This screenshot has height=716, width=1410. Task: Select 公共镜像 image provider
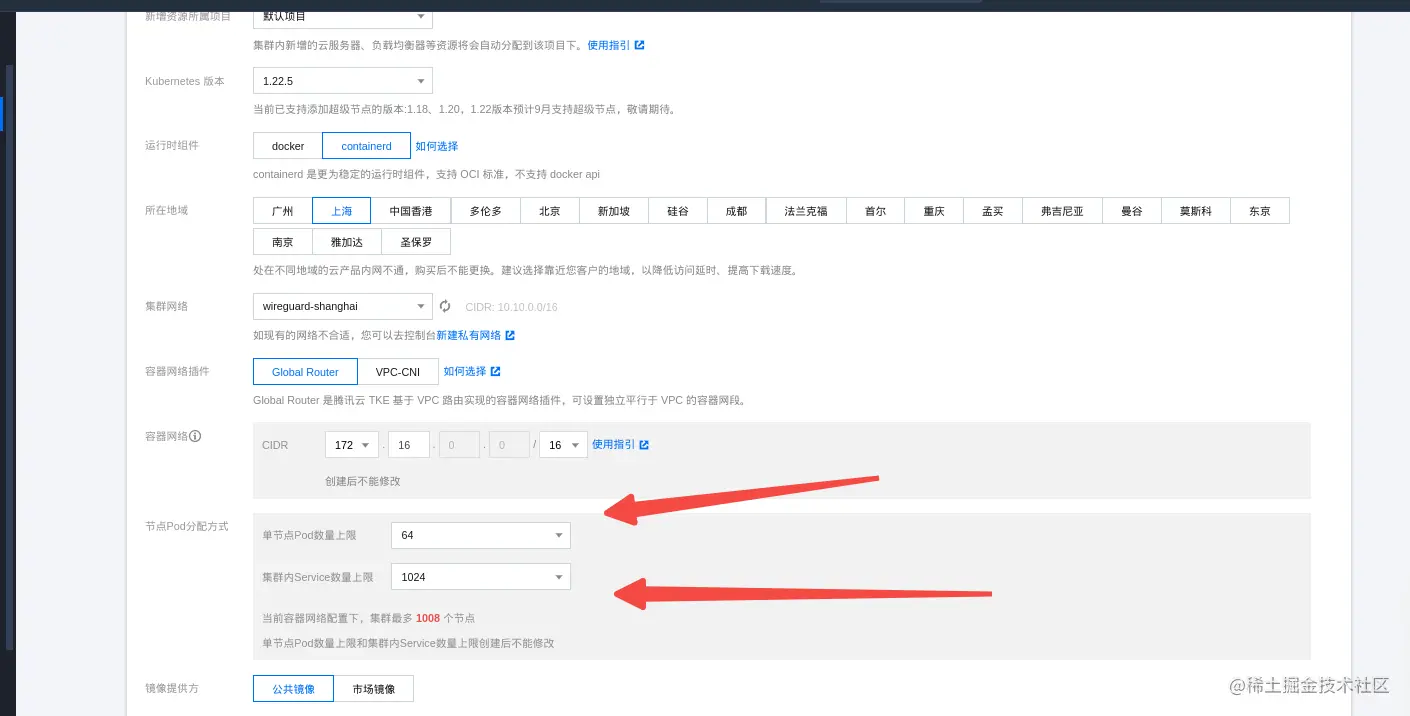point(293,689)
